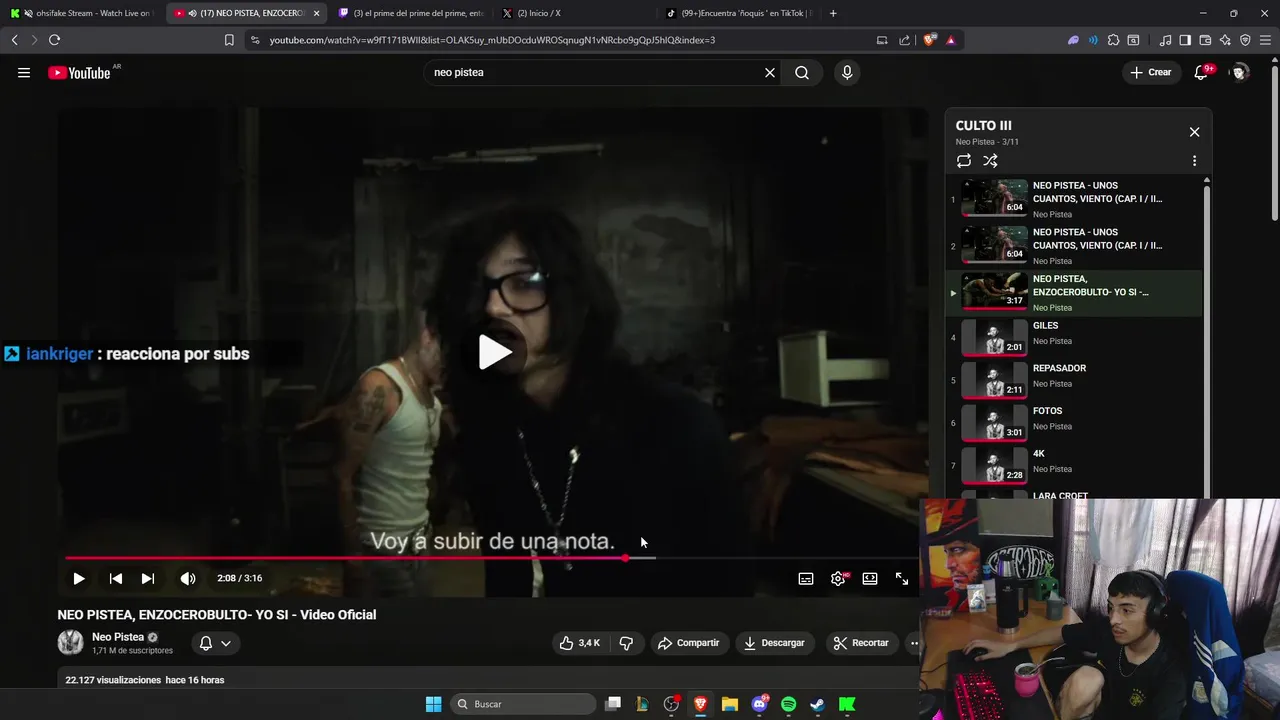Go to the YouTube home logo
Screen dimensions: 1280x720
tap(79, 73)
